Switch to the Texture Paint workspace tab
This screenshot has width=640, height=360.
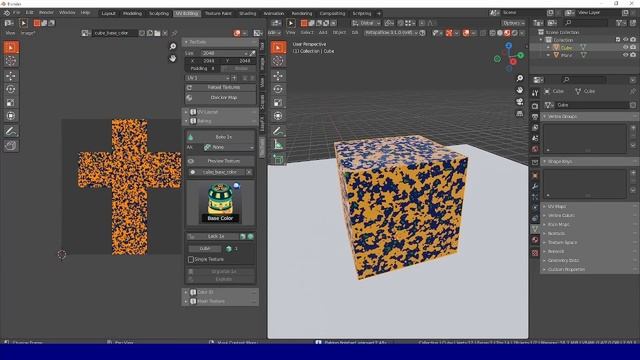point(218,13)
